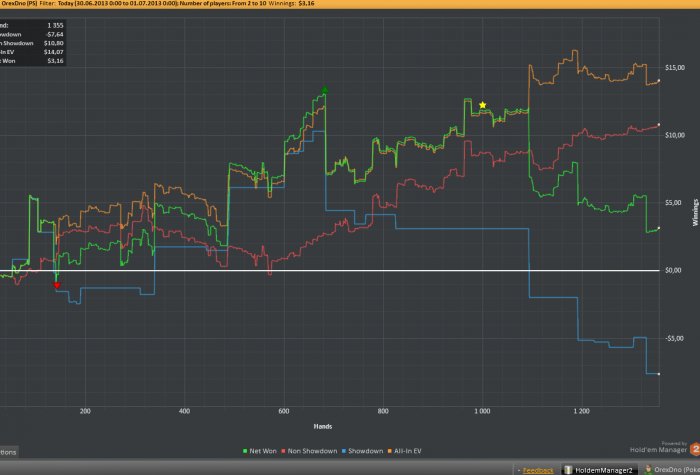700x475 pixels.
Task: Click the red Non Showdown color square
Action: 283,451
